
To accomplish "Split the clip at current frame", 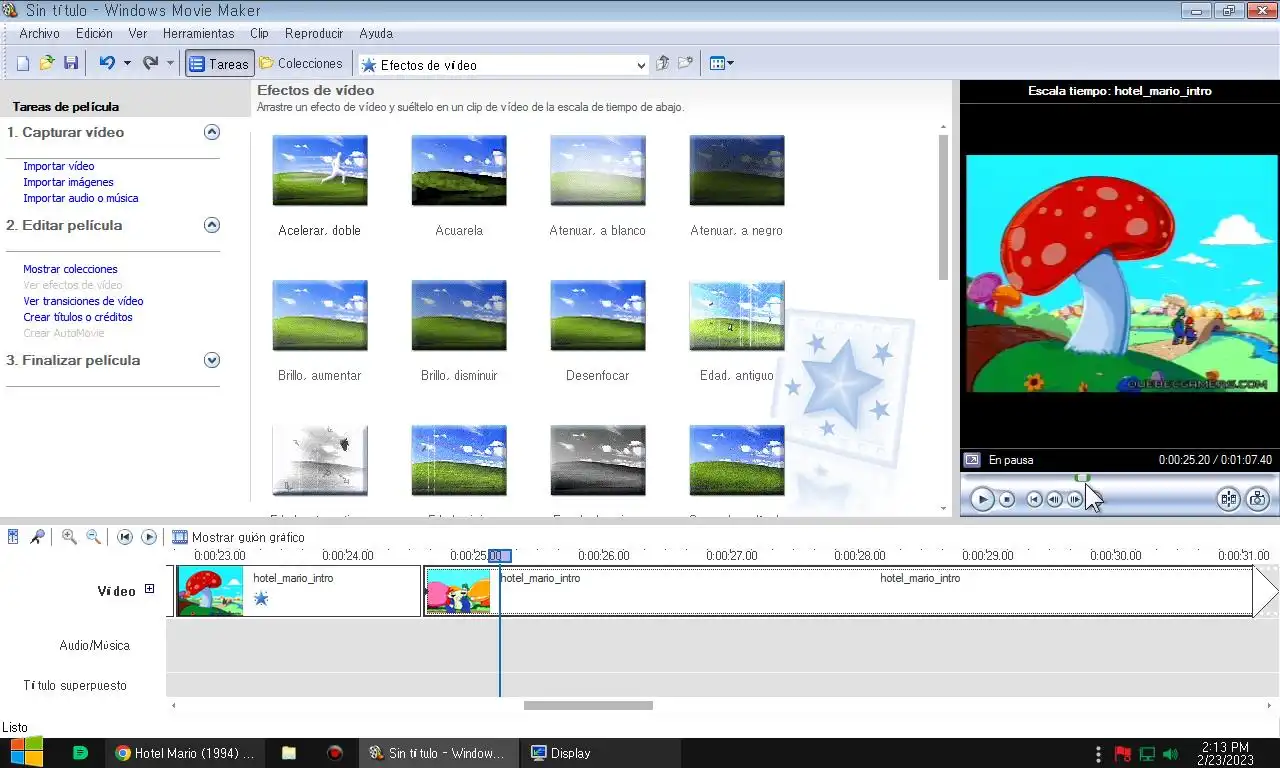I will 1229,499.
